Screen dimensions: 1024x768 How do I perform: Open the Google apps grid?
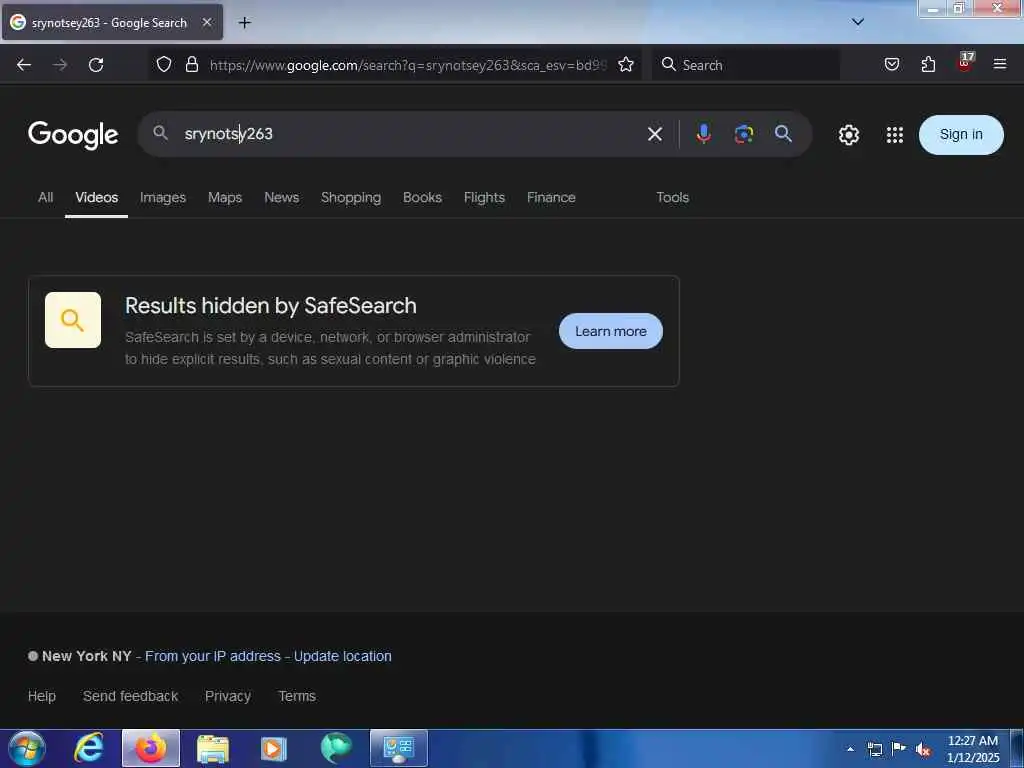(x=895, y=135)
